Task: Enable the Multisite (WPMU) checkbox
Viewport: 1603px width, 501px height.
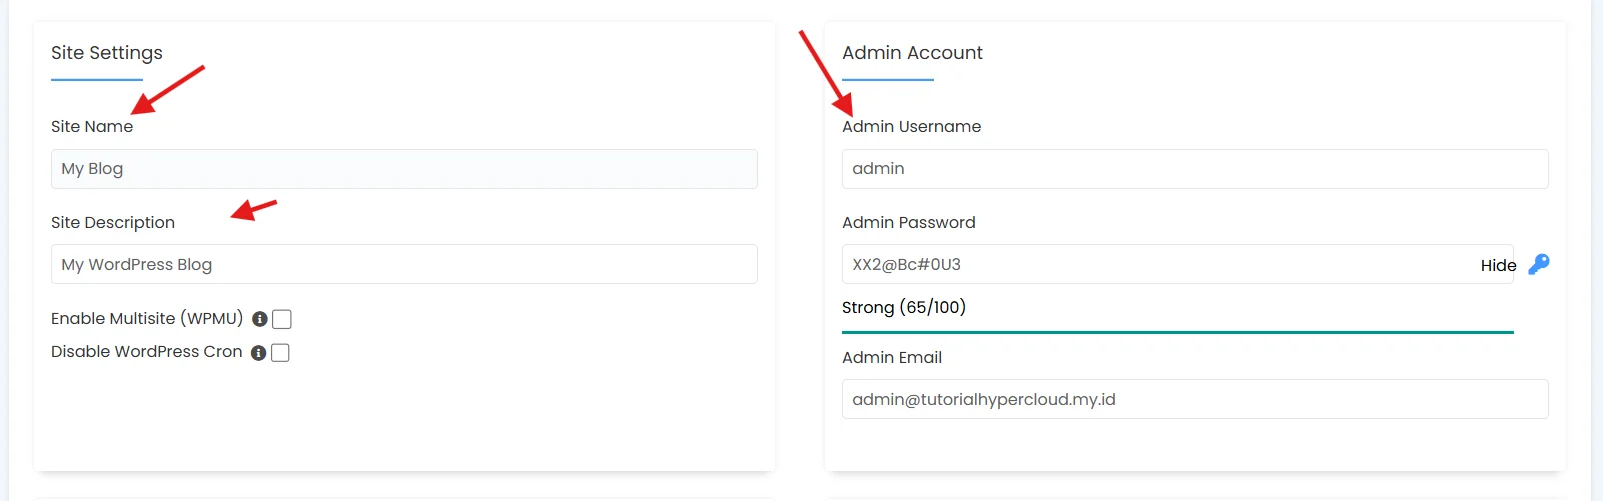Action: pyautogui.click(x=282, y=319)
